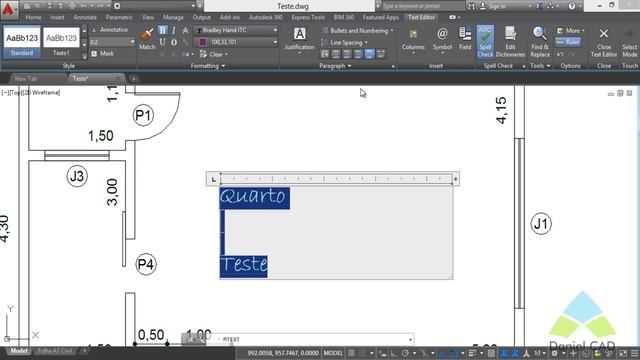Click the Customization menu icon in status bar
Viewport: 640px width, 360px height.
point(634,353)
